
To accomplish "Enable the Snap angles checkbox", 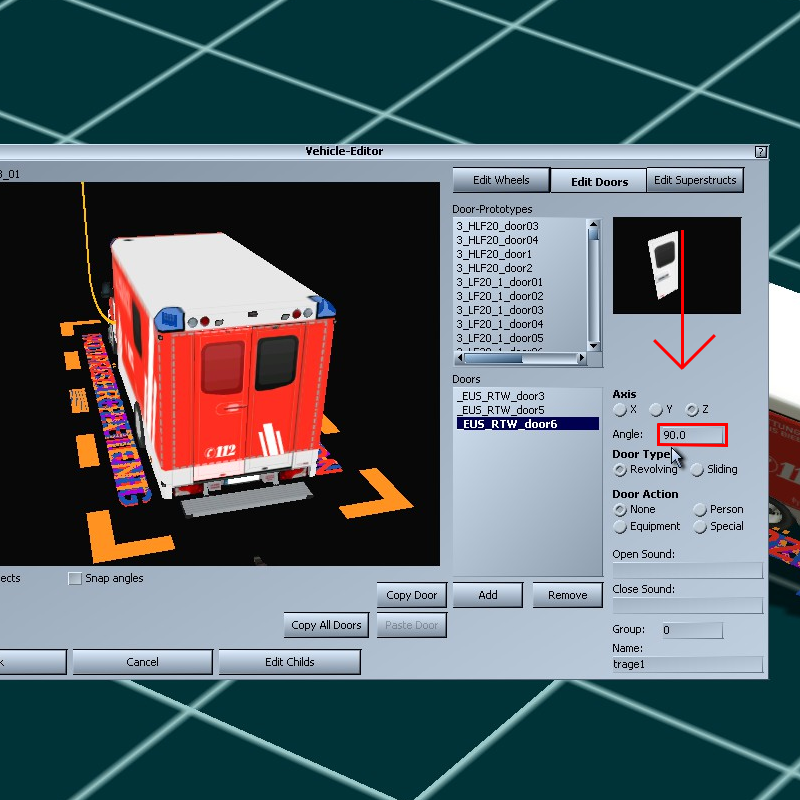I will 75,579.
